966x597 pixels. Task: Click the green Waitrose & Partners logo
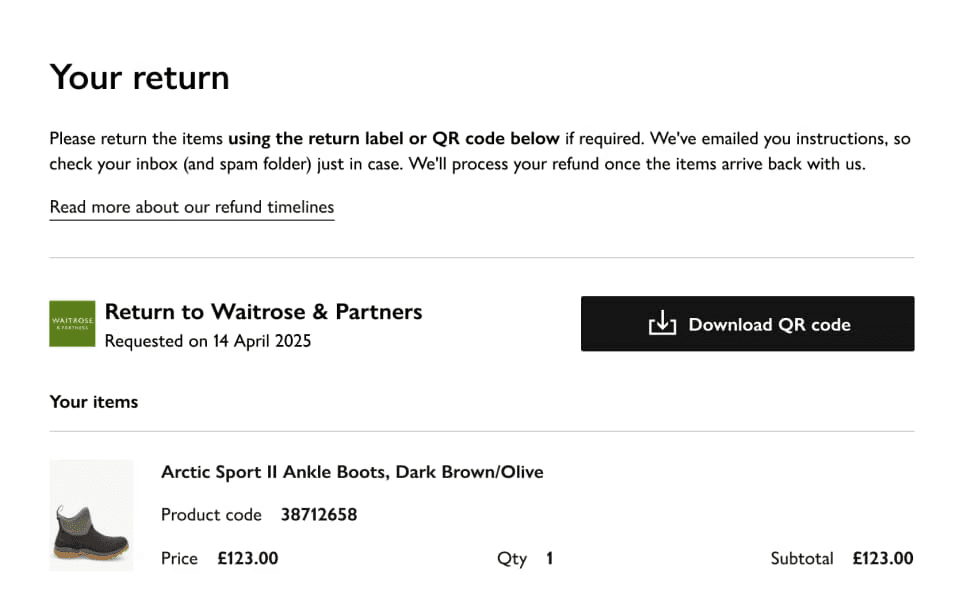[x=72, y=324]
